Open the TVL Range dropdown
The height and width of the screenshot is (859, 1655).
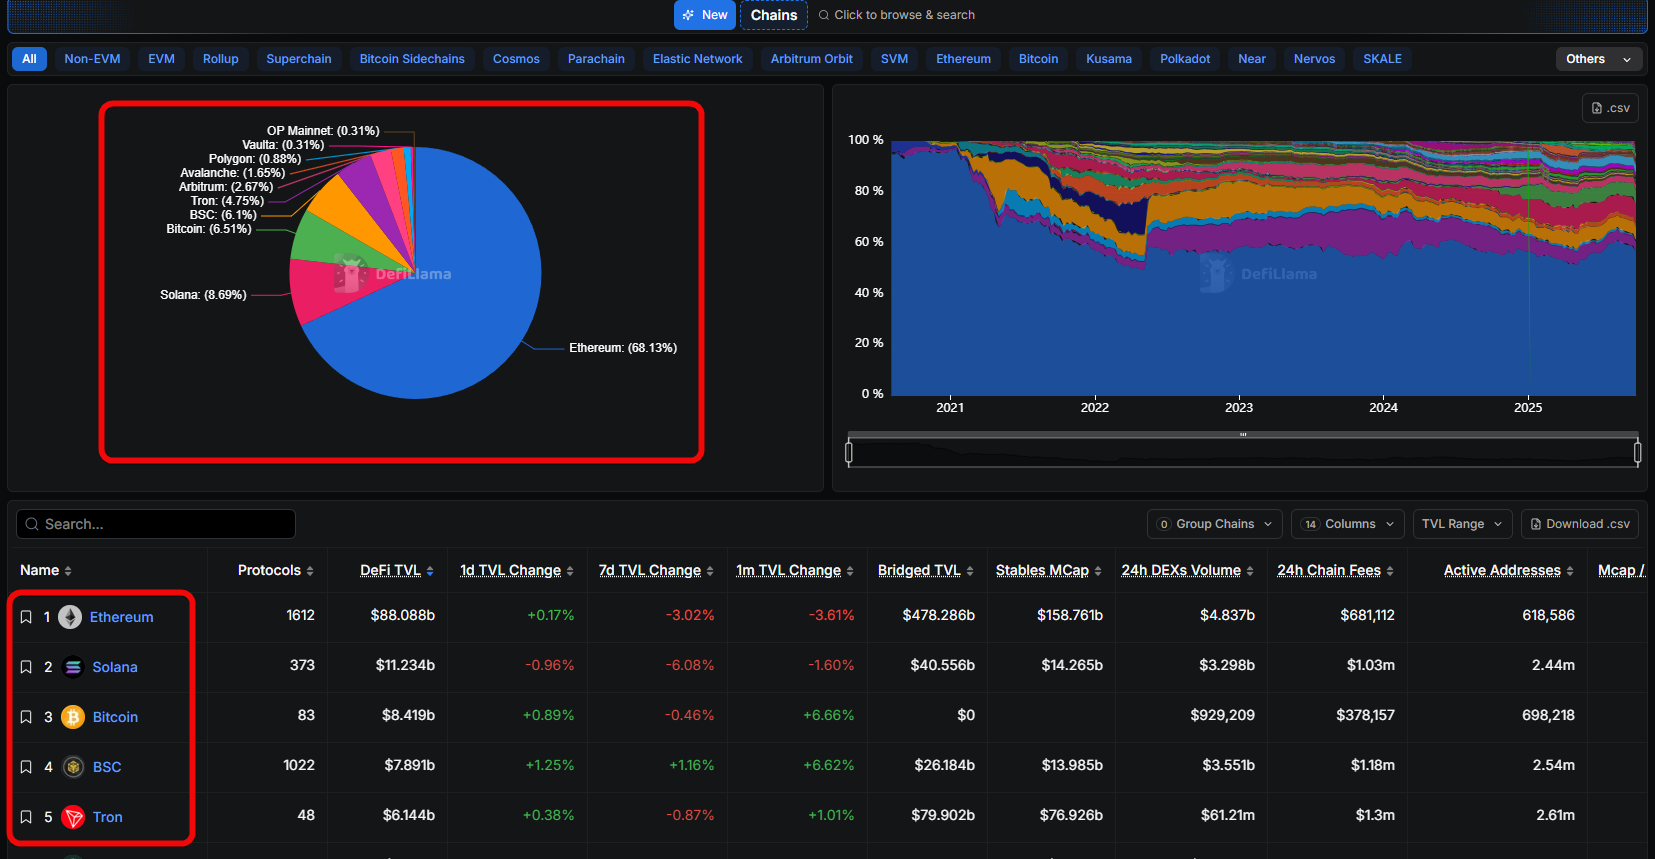tap(1461, 524)
